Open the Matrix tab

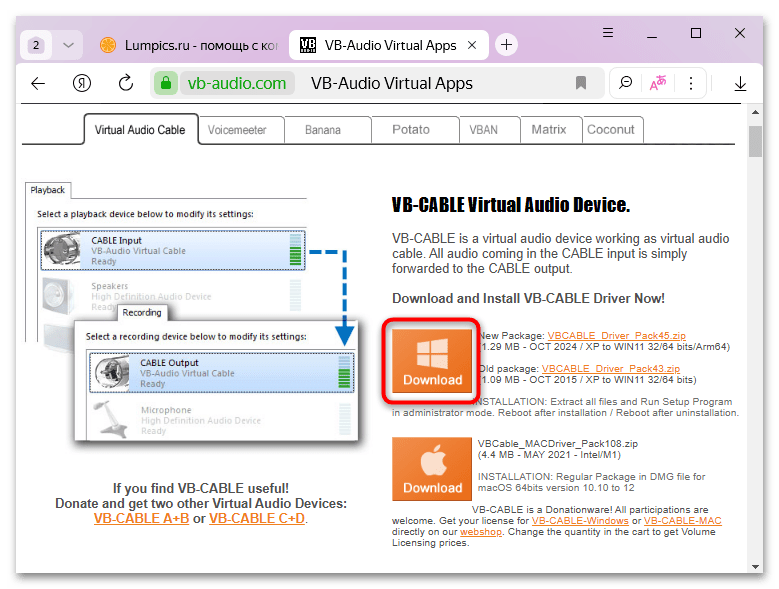pos(549,130)
